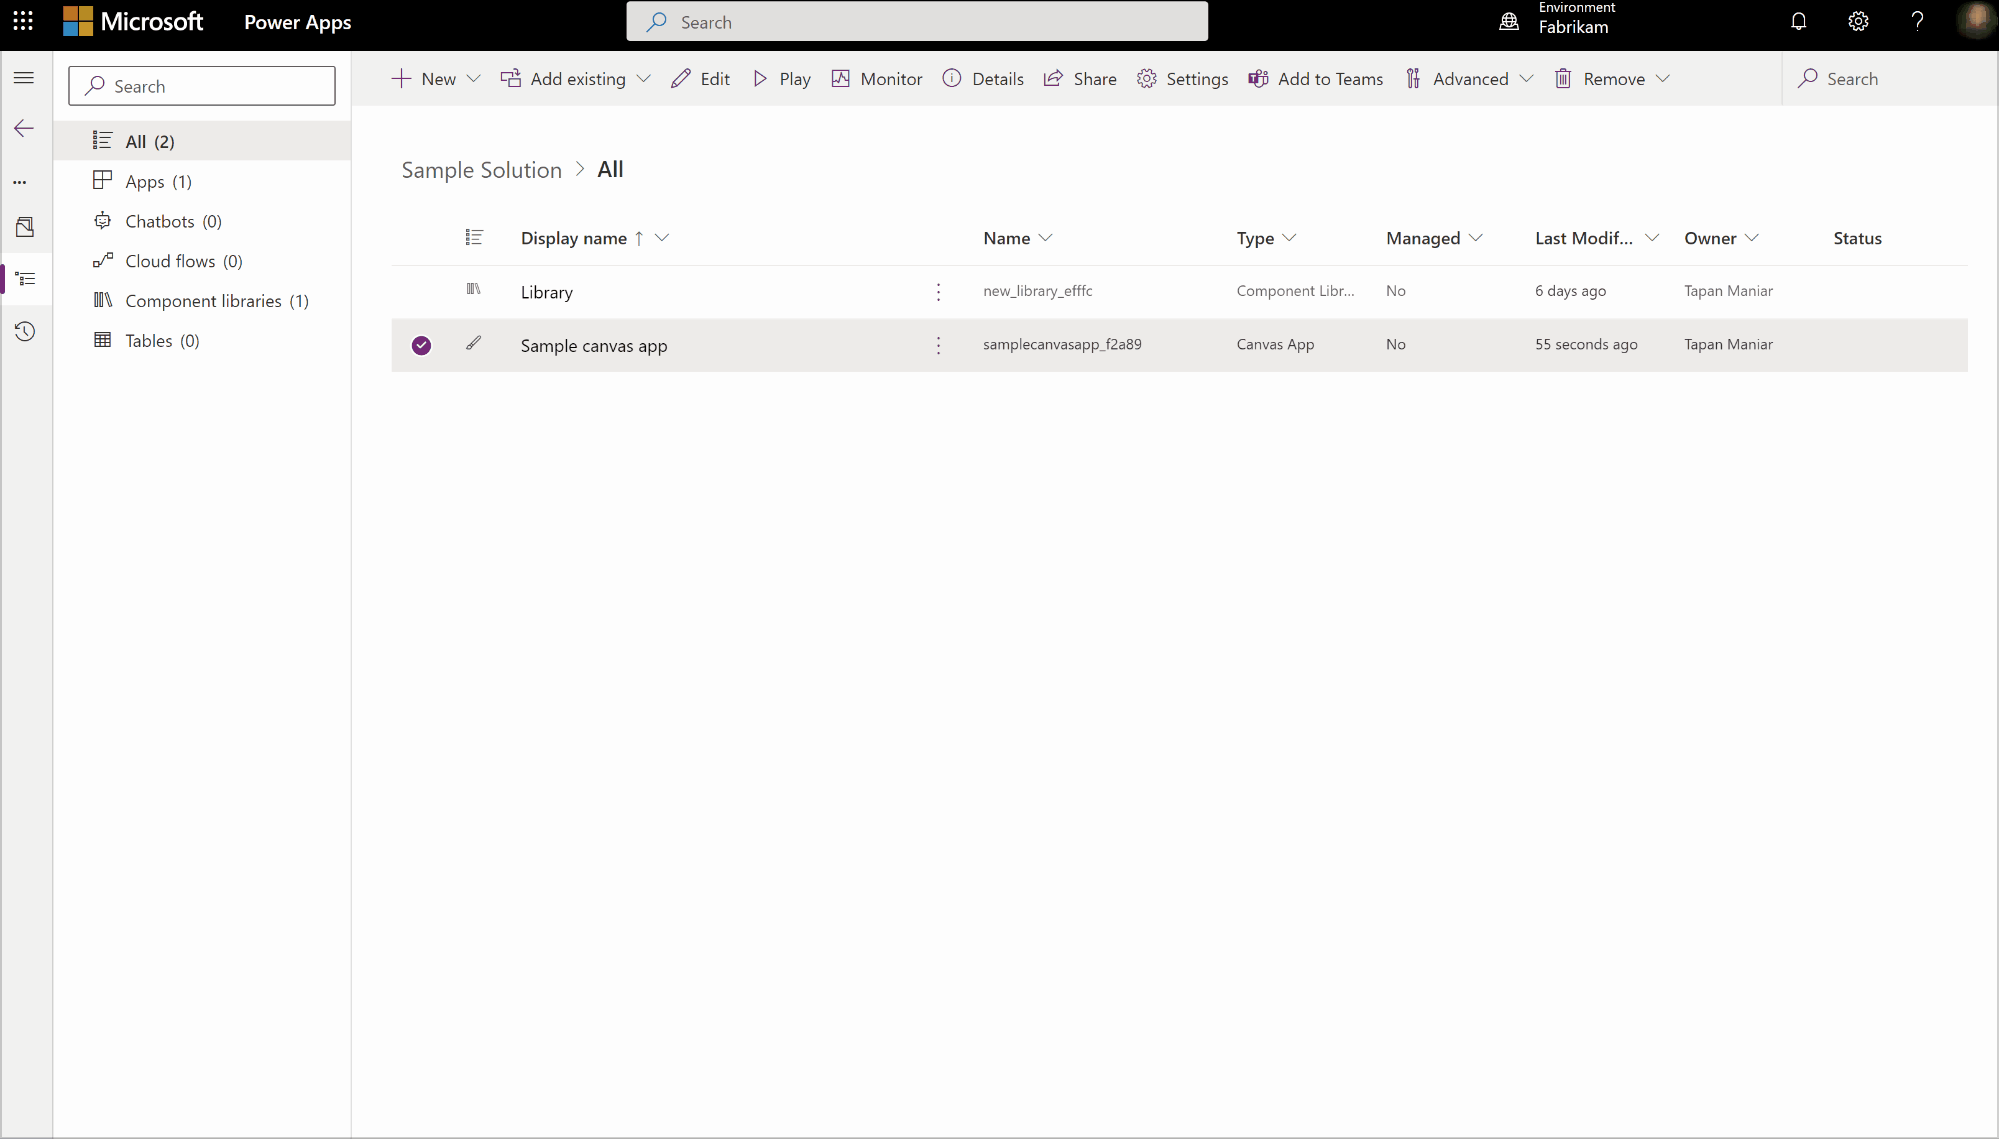
Task: Click the Display name column sort arrow
Action: click(638, 237)
